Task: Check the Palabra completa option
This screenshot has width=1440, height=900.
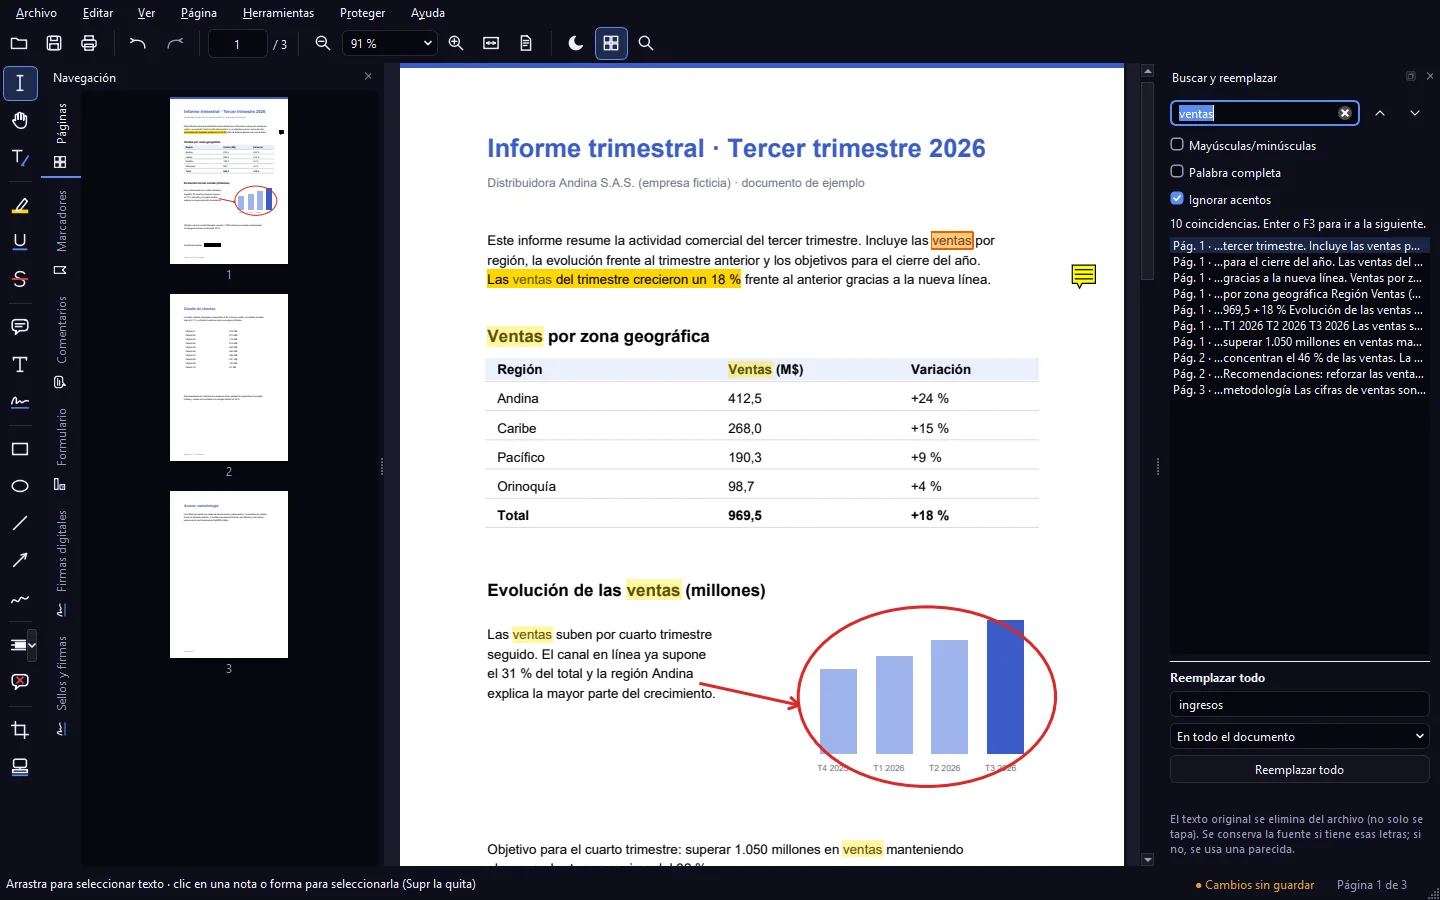Action: 1177,172
